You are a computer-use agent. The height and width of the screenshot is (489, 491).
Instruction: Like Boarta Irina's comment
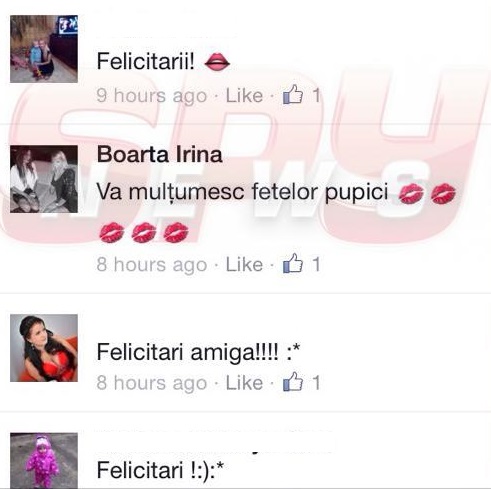click(x=244, y=265)
